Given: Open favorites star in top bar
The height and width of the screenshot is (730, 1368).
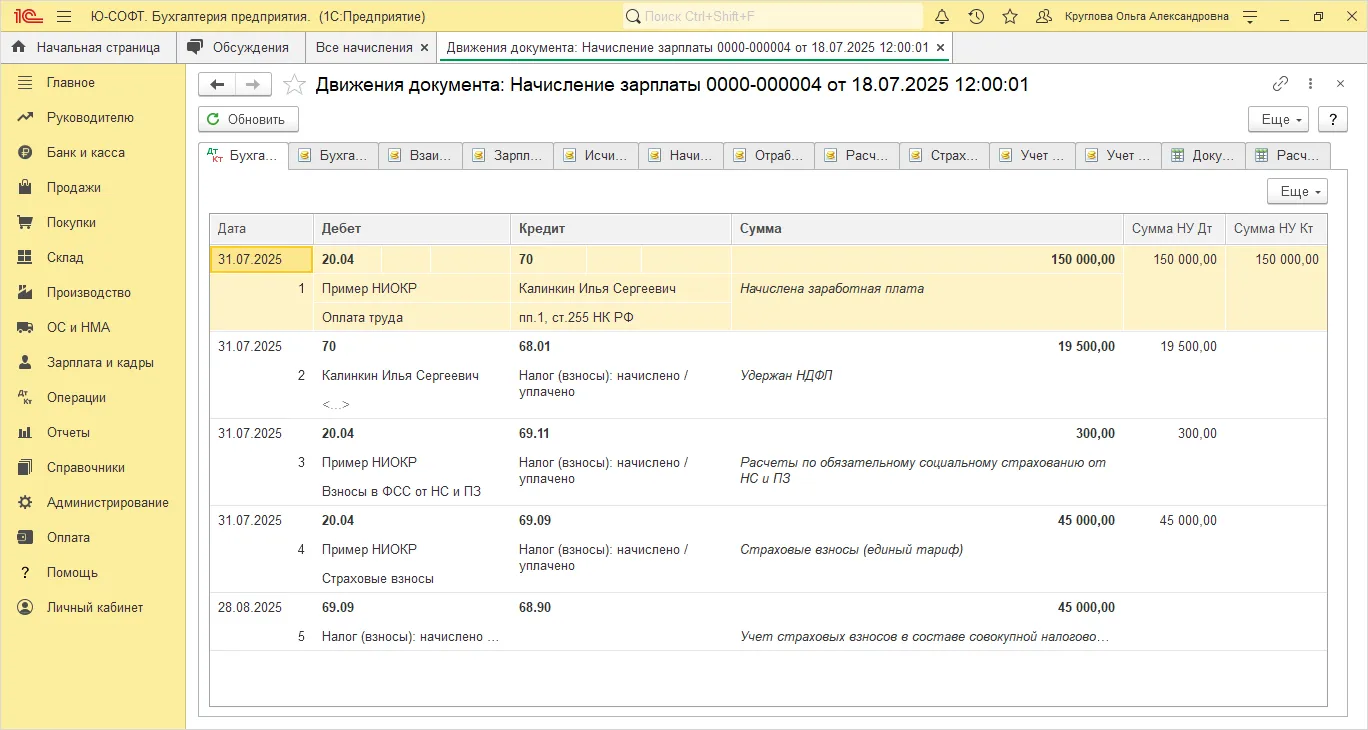Looking at the screenshot, I should point(1010,17).
